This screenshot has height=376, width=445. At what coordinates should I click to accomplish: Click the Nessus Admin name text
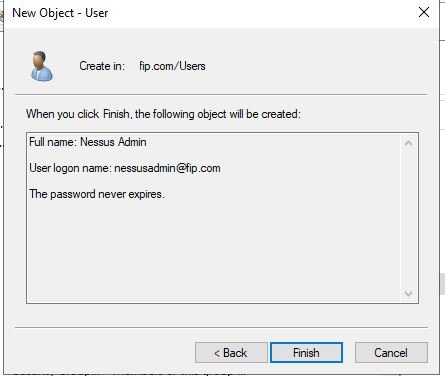coord(113,142)
